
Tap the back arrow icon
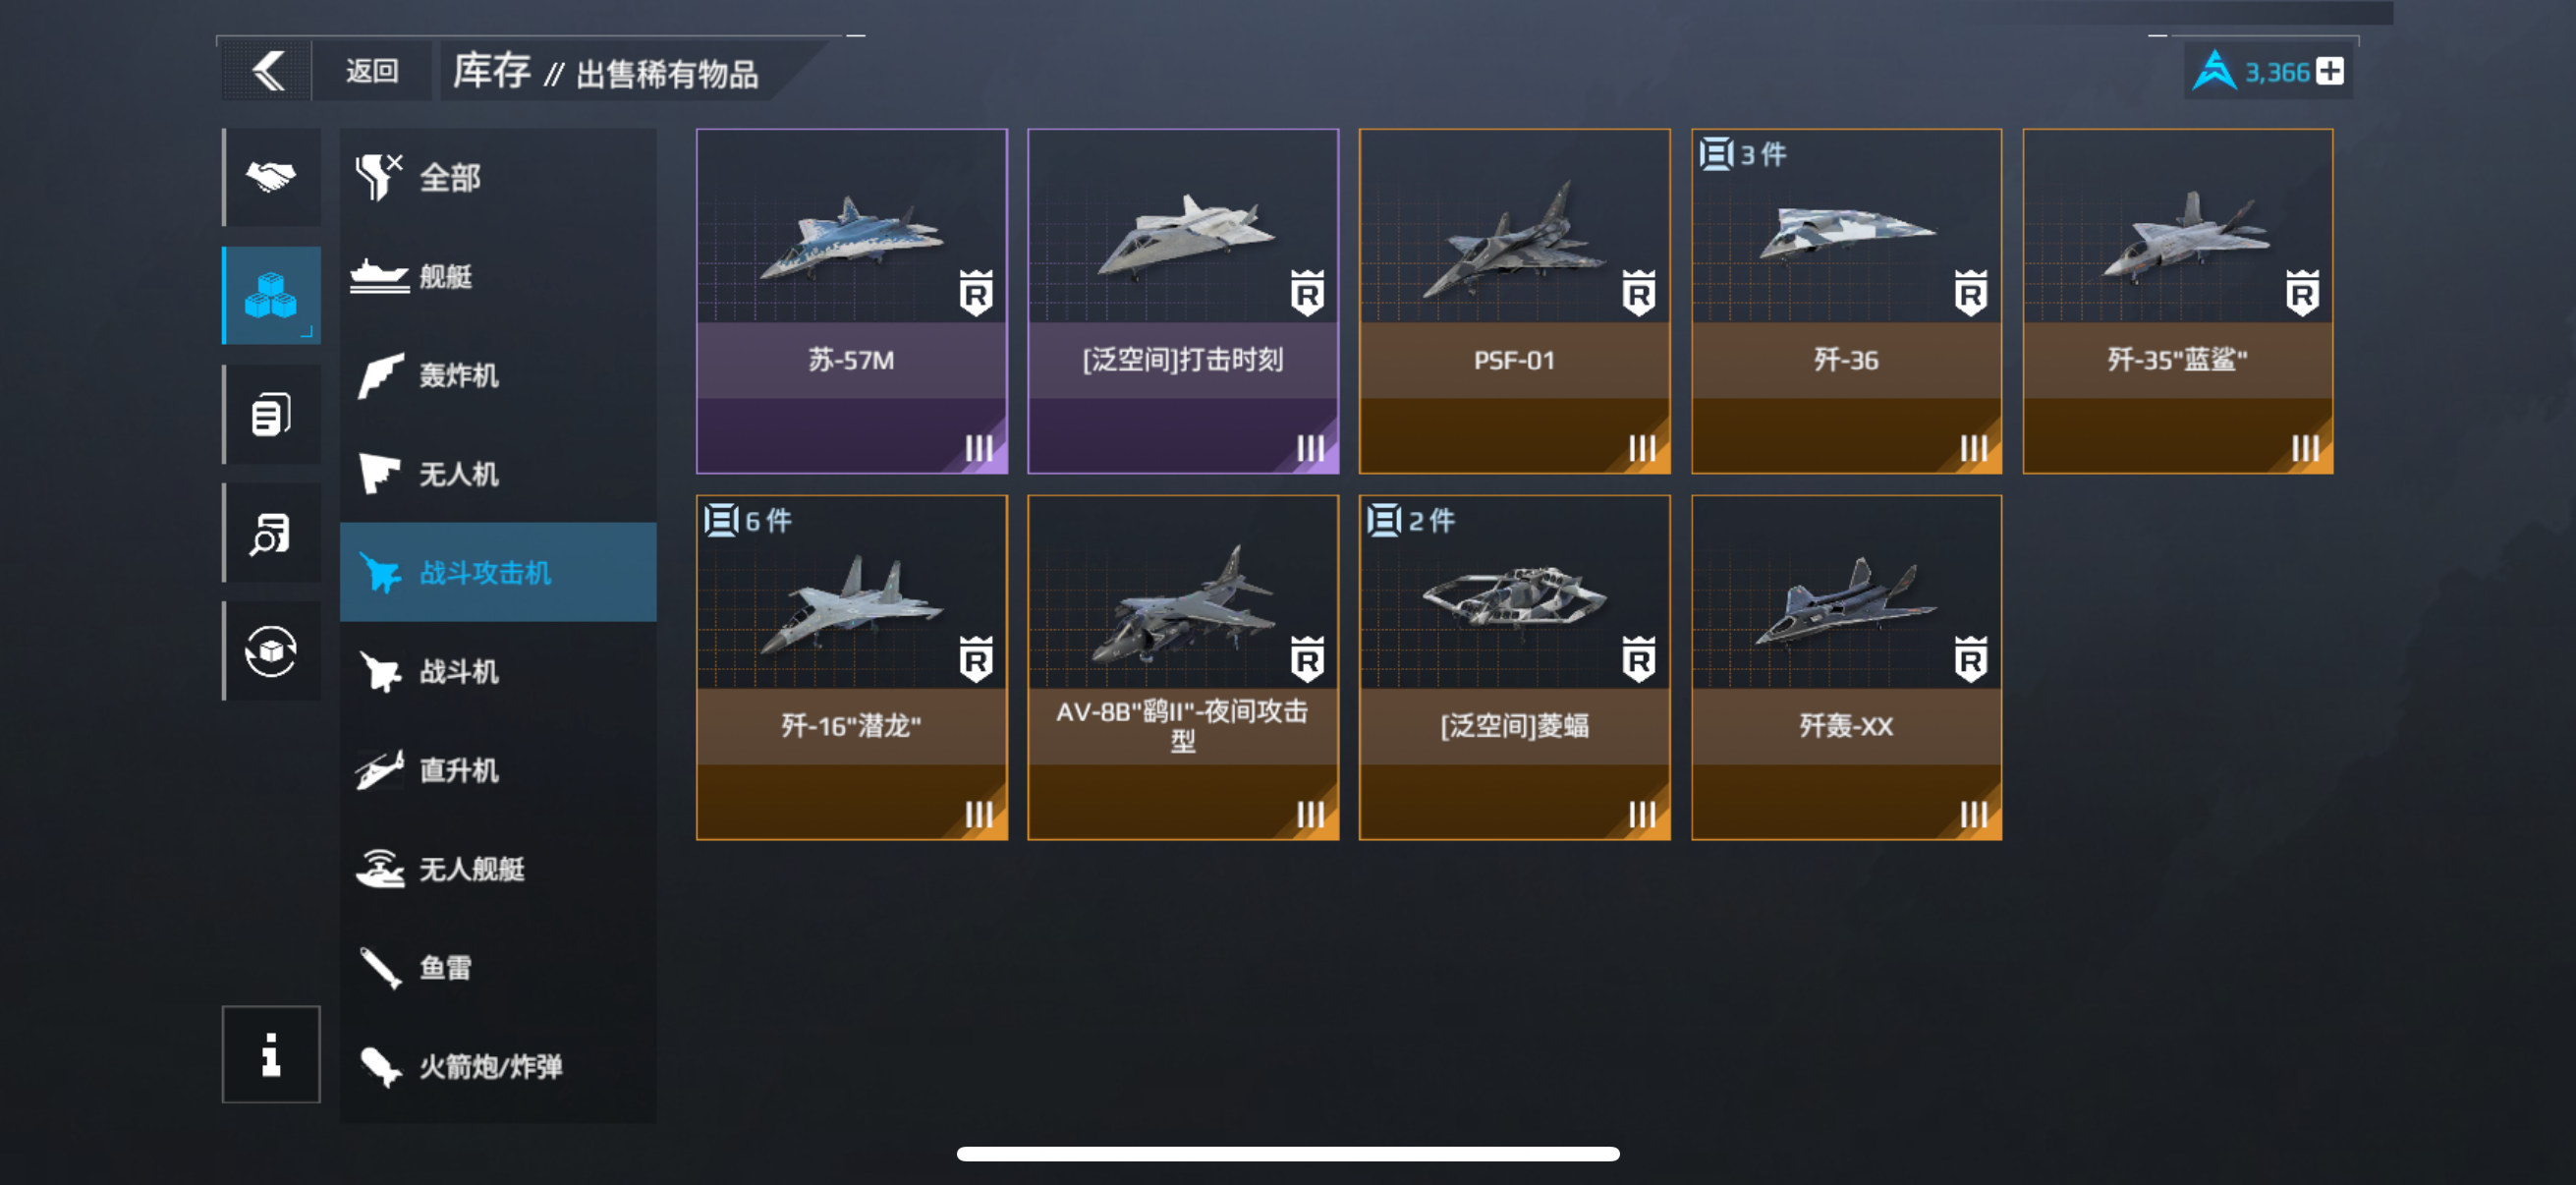(267, 71)
